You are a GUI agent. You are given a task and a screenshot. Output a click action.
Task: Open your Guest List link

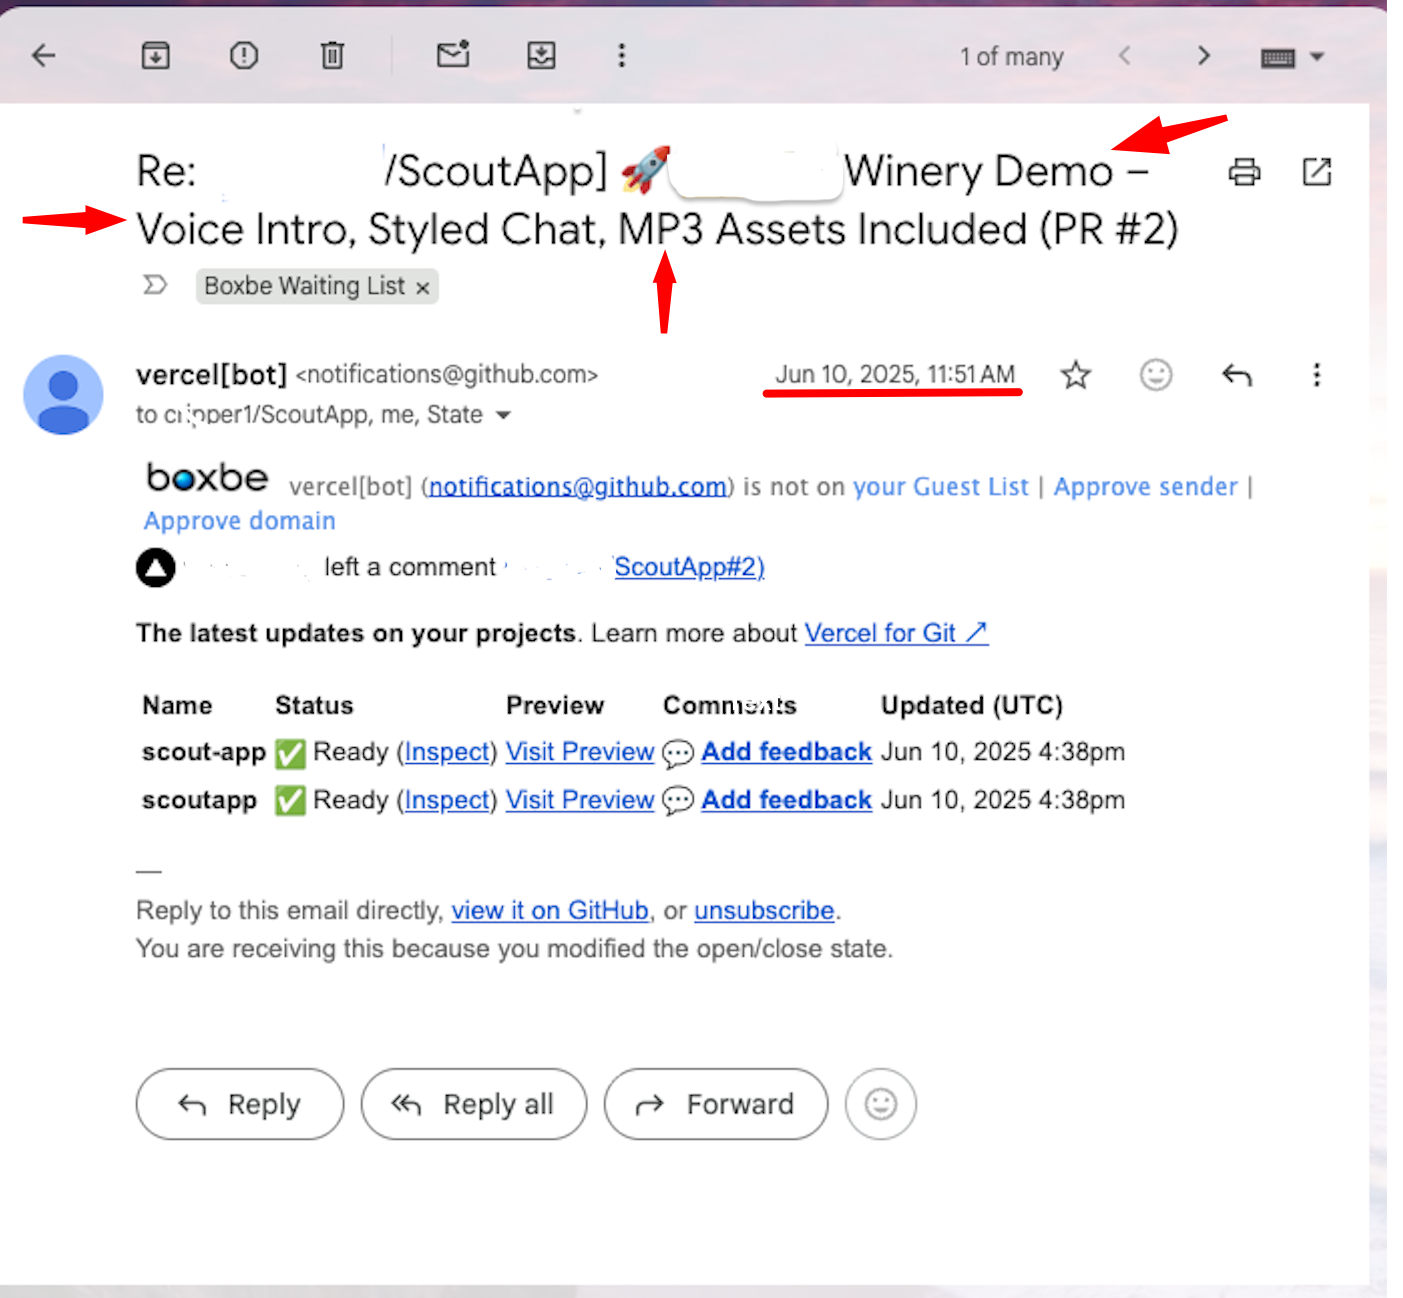pos(940,487)
